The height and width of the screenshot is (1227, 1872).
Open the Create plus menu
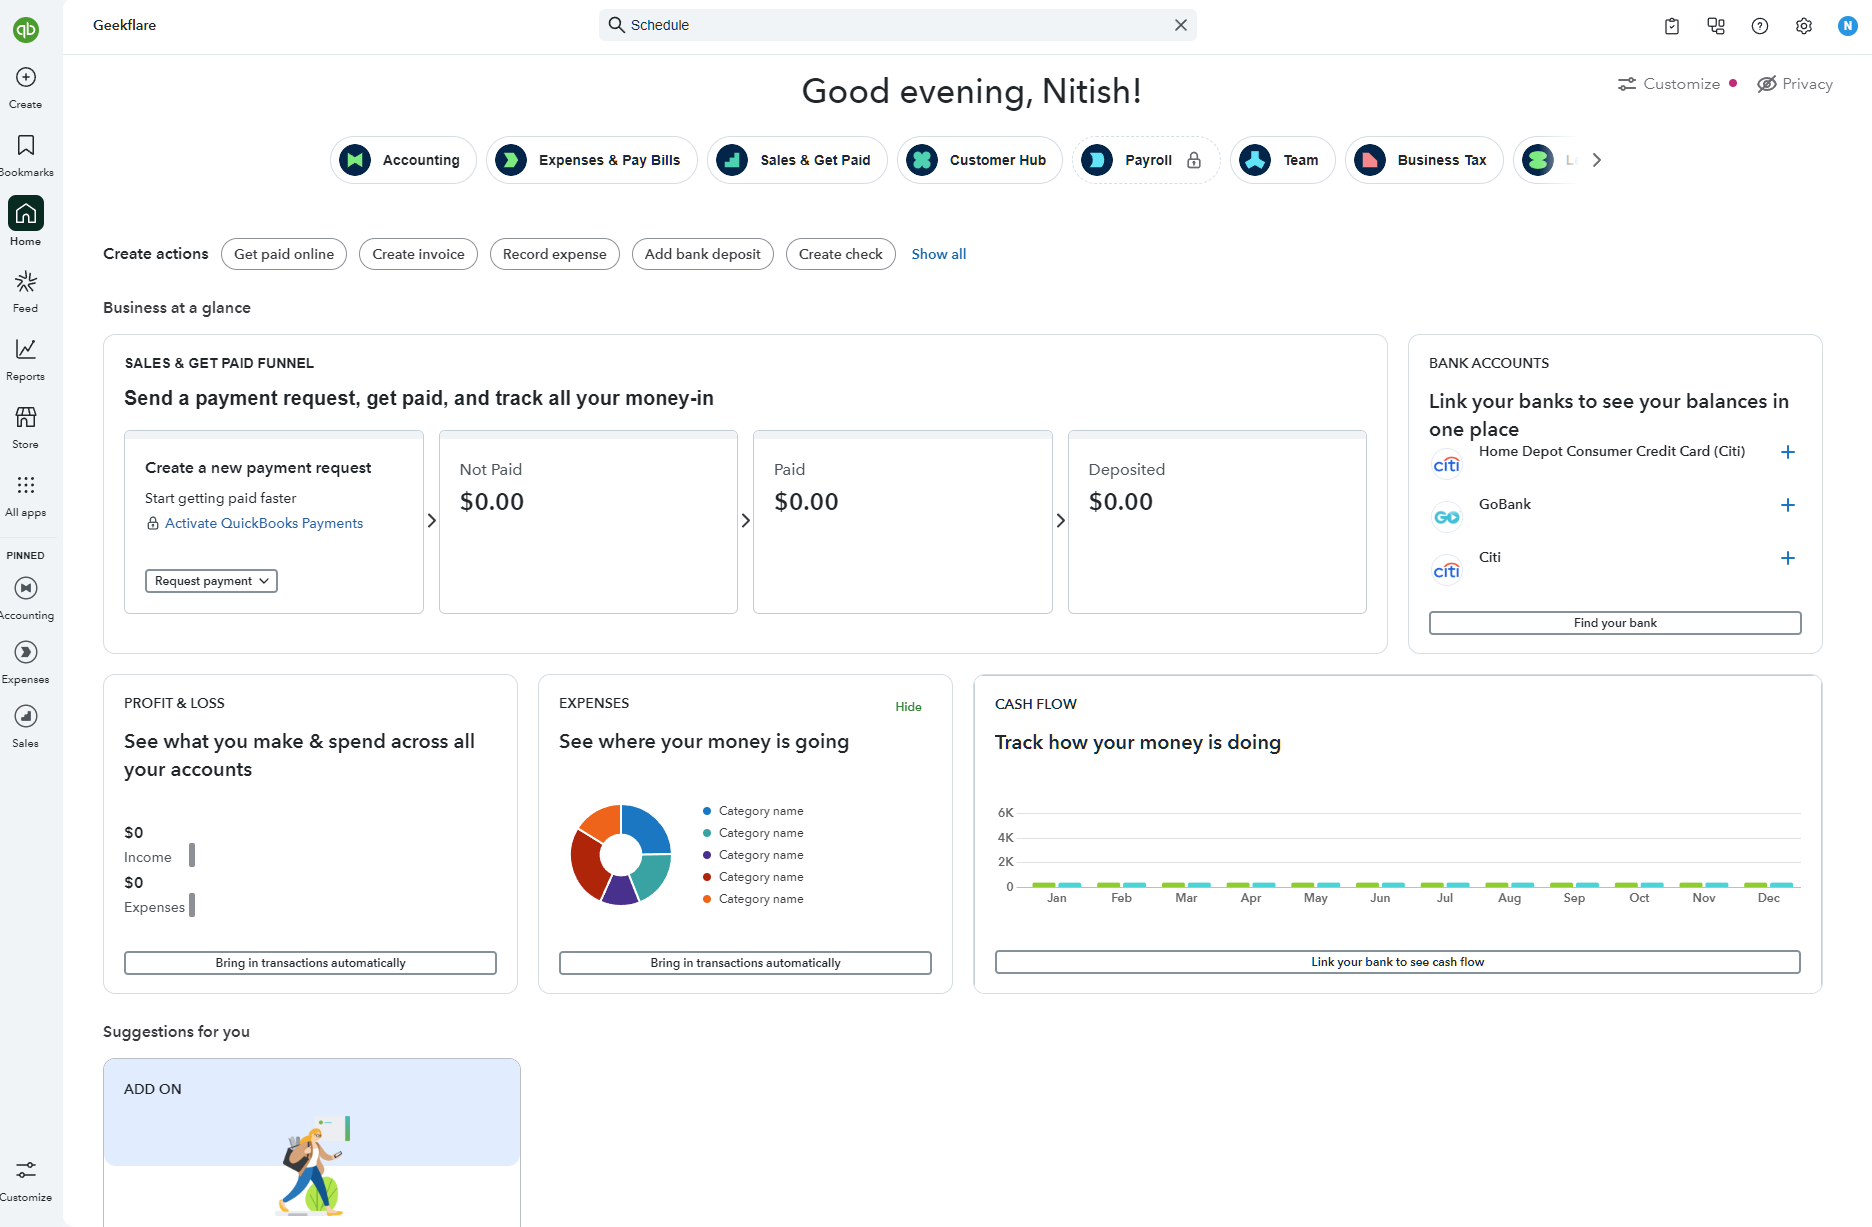coord(26,87)
